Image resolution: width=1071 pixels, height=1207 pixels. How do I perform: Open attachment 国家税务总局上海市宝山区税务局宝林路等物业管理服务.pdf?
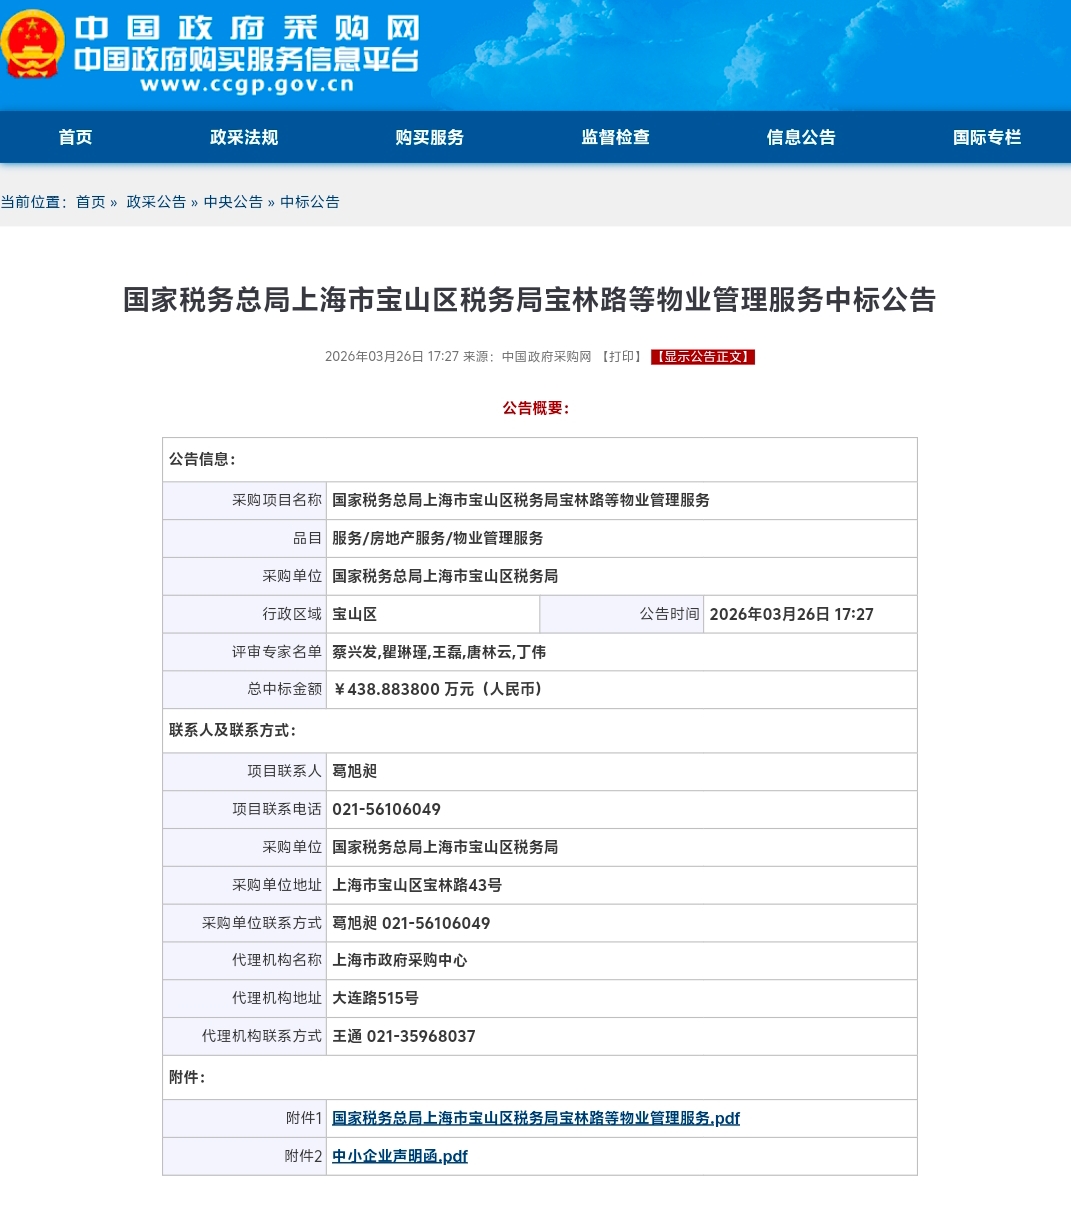536,1118
